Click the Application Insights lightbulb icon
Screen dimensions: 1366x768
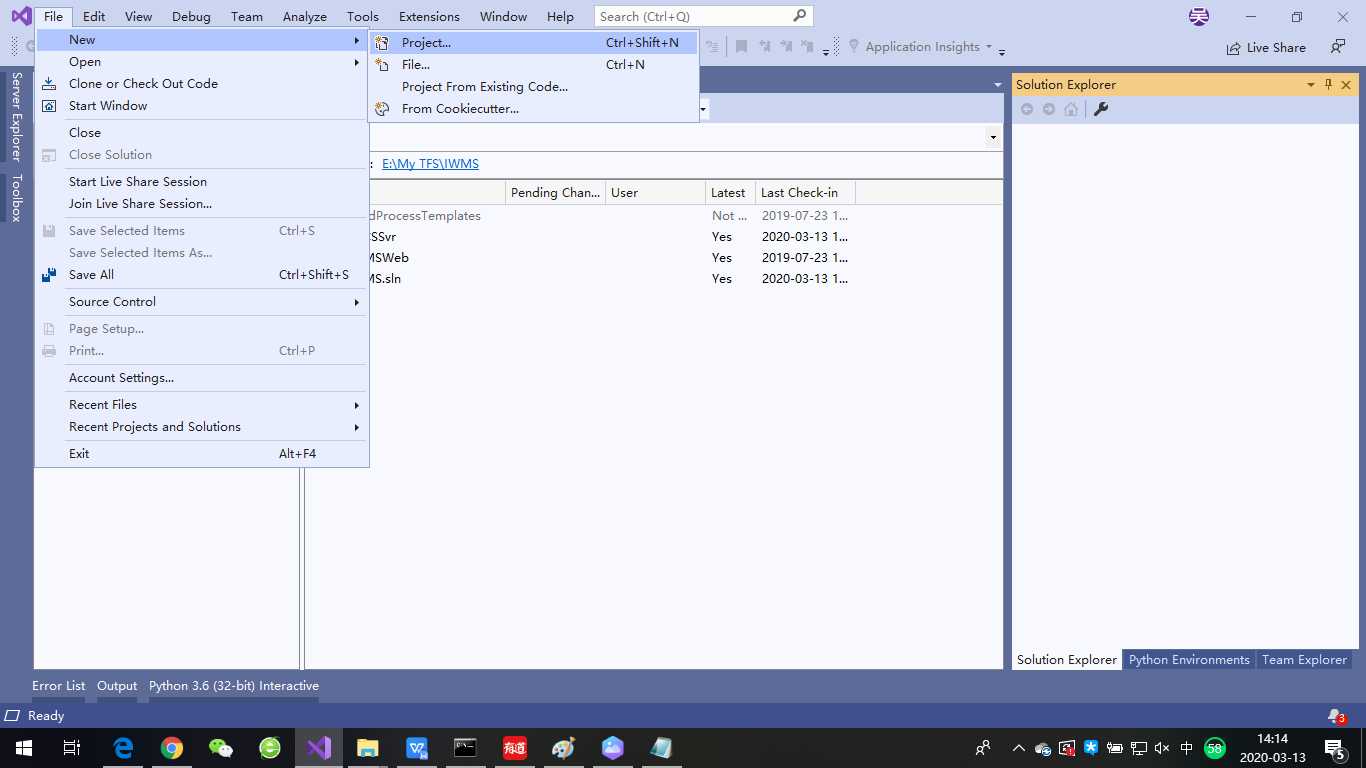[x=853, y=47]
